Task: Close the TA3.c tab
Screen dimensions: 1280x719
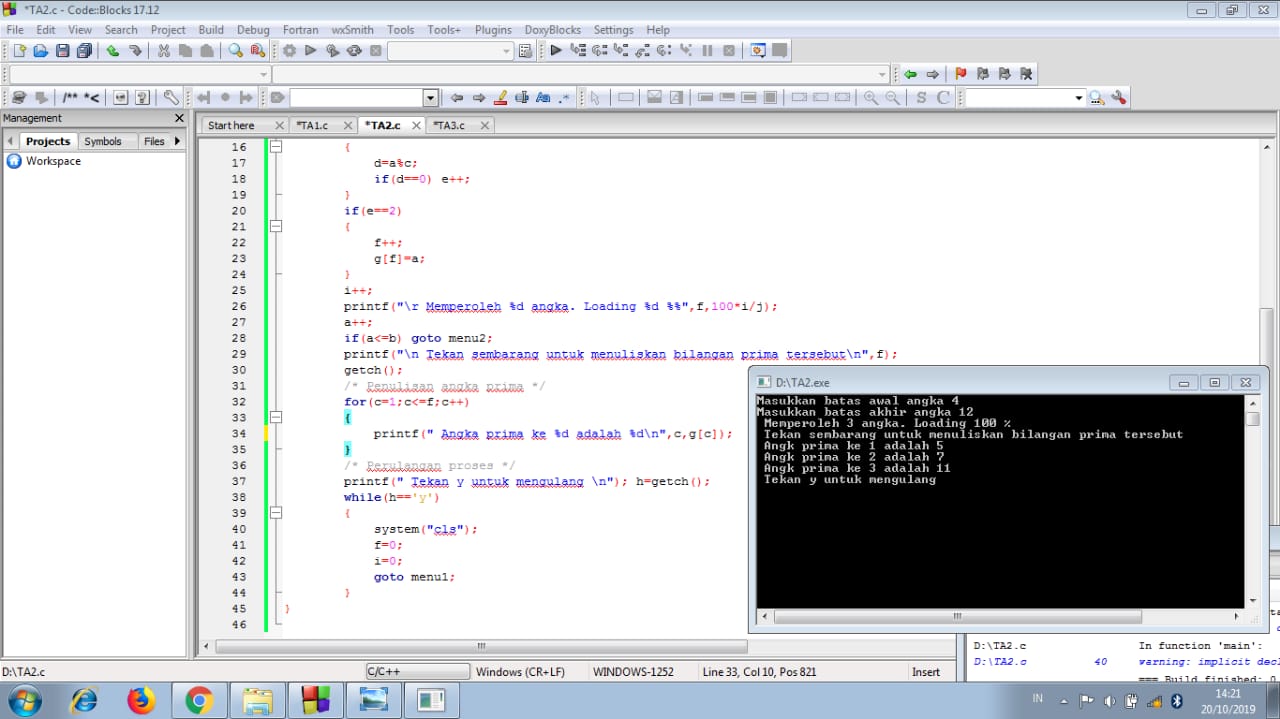Action: click(485, 126)
